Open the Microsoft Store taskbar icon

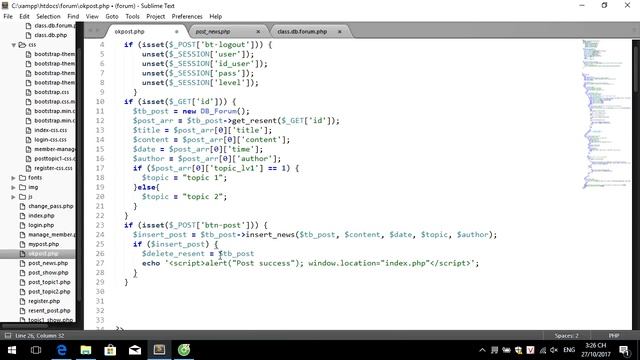[x=110, y=350]
